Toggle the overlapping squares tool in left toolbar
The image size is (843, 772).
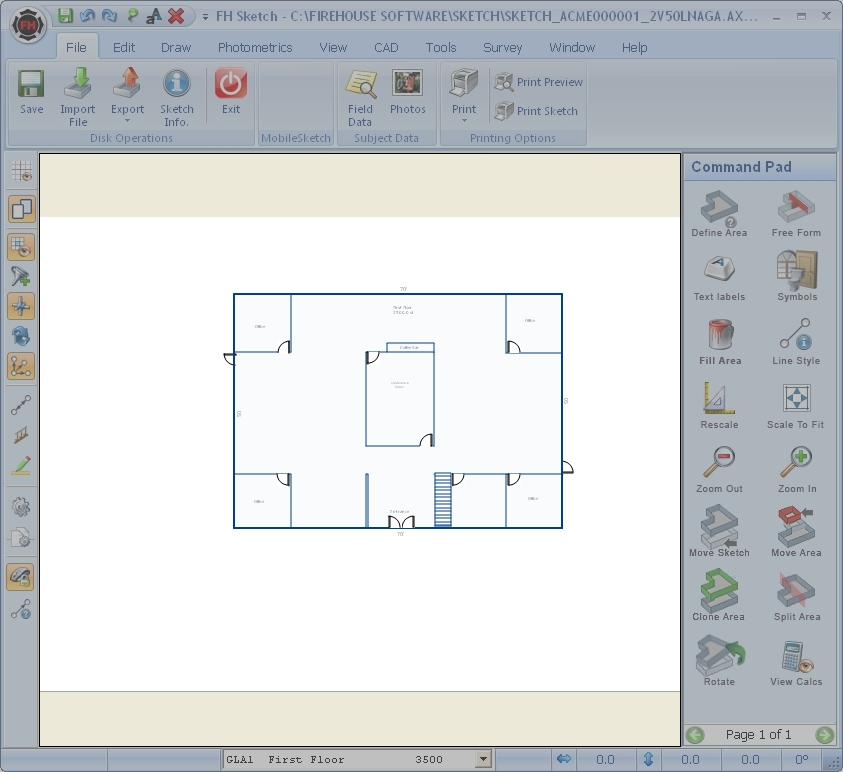click(x=22, y=209)
